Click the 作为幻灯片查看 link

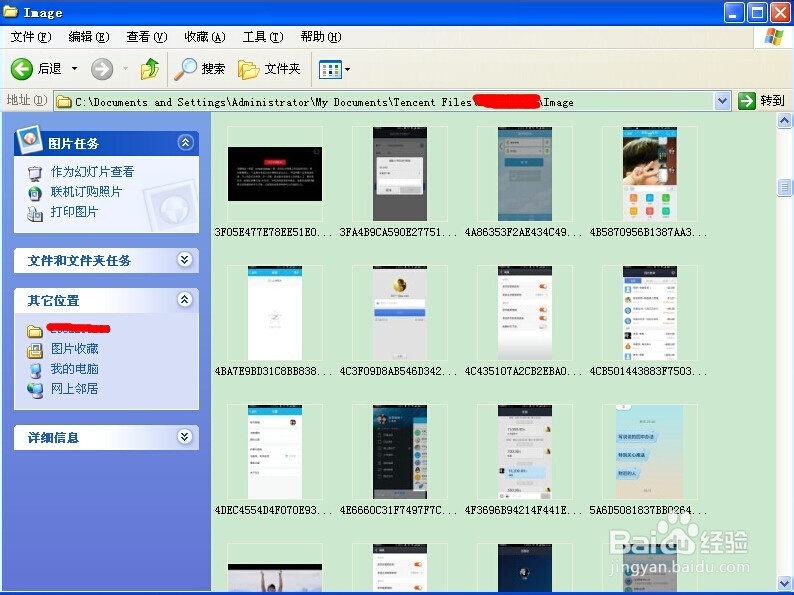(x=92, y=172)
